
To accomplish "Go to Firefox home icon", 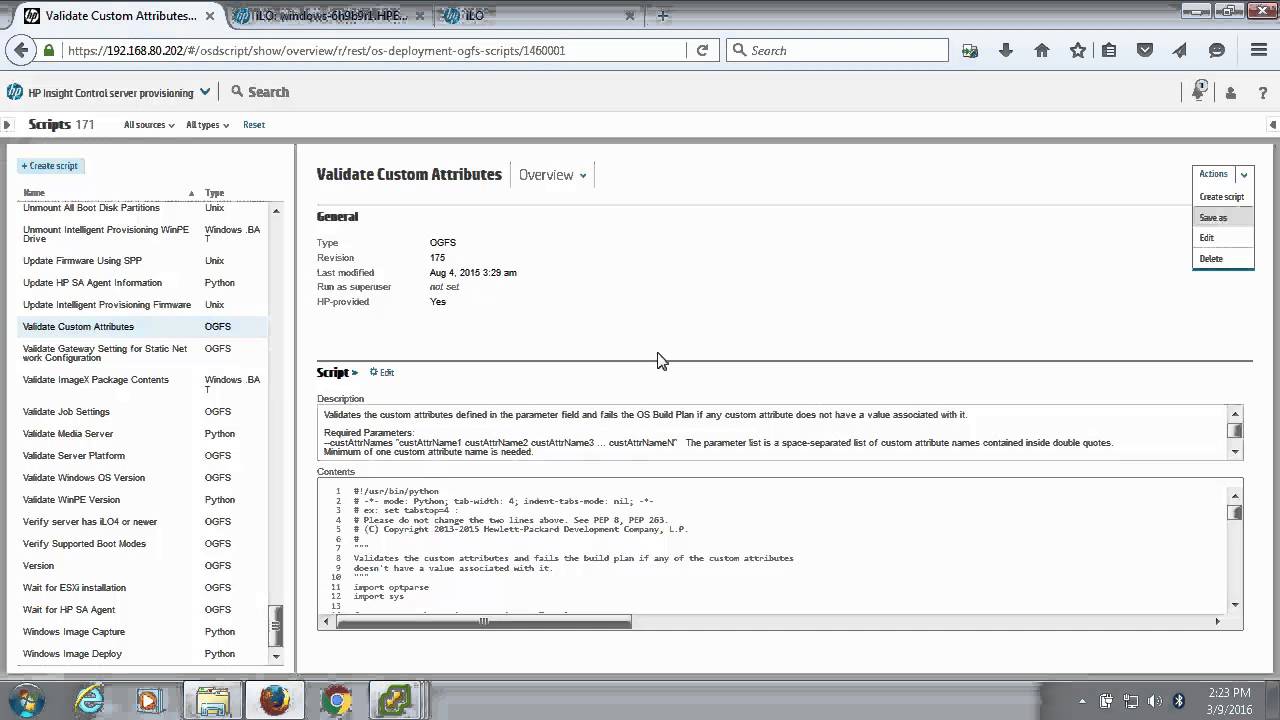I will point(1042,50).
